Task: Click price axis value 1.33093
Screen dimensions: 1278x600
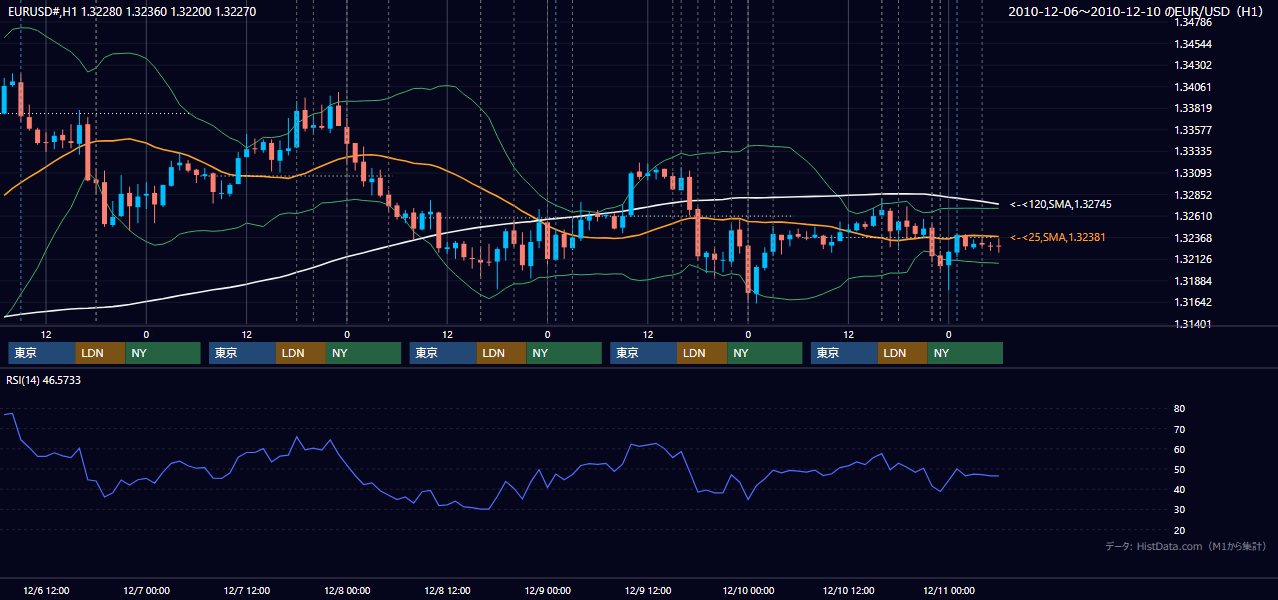Action: pyautogui.click(x=1193, y=173)
